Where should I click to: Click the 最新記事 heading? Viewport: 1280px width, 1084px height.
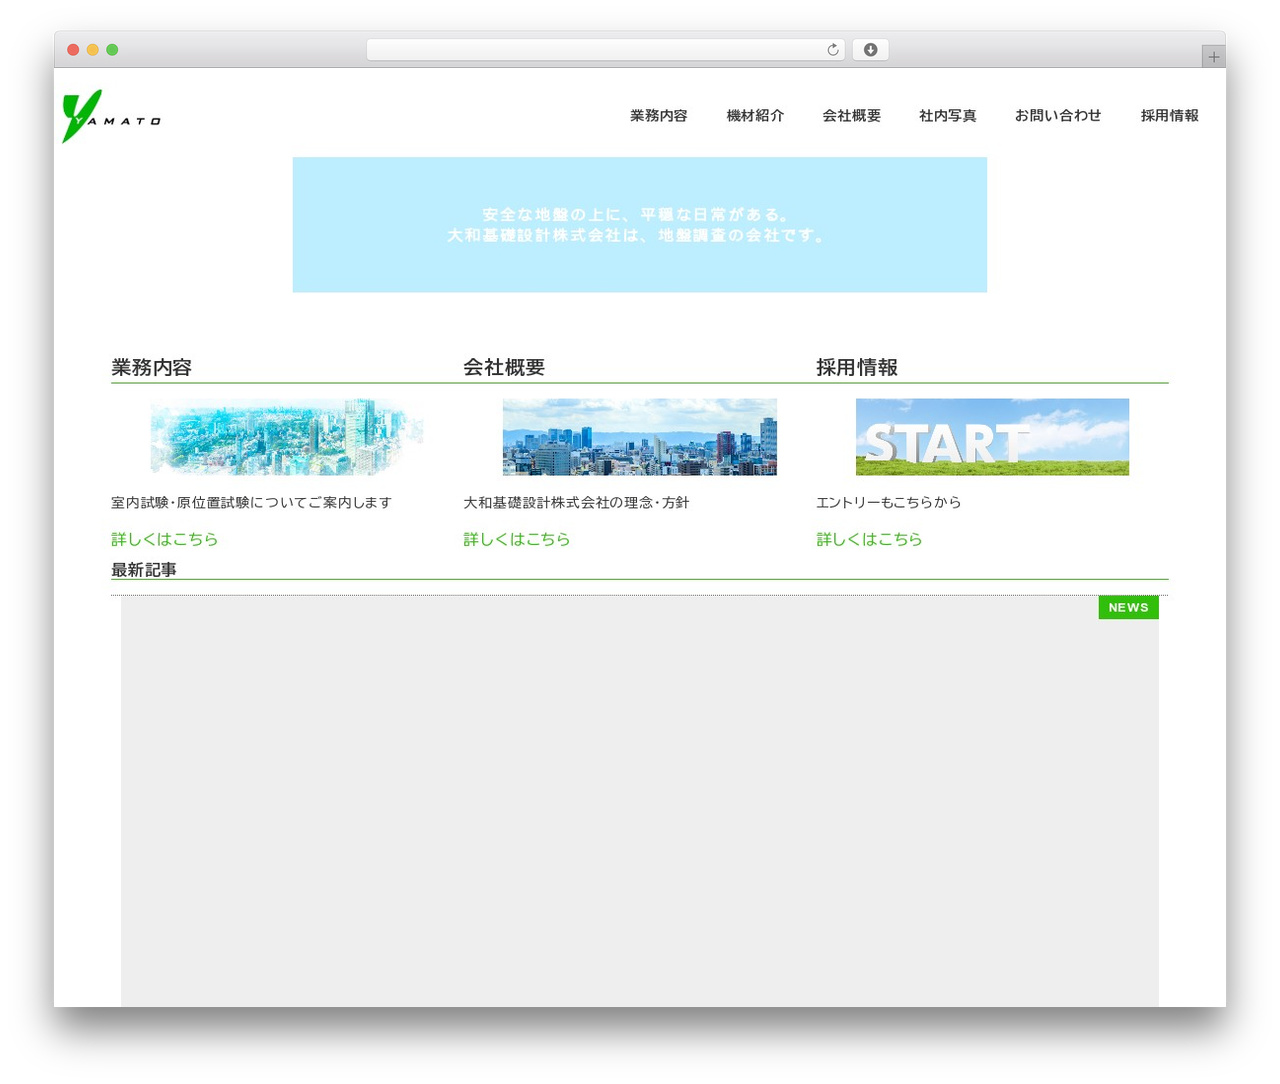click(144, 570)
